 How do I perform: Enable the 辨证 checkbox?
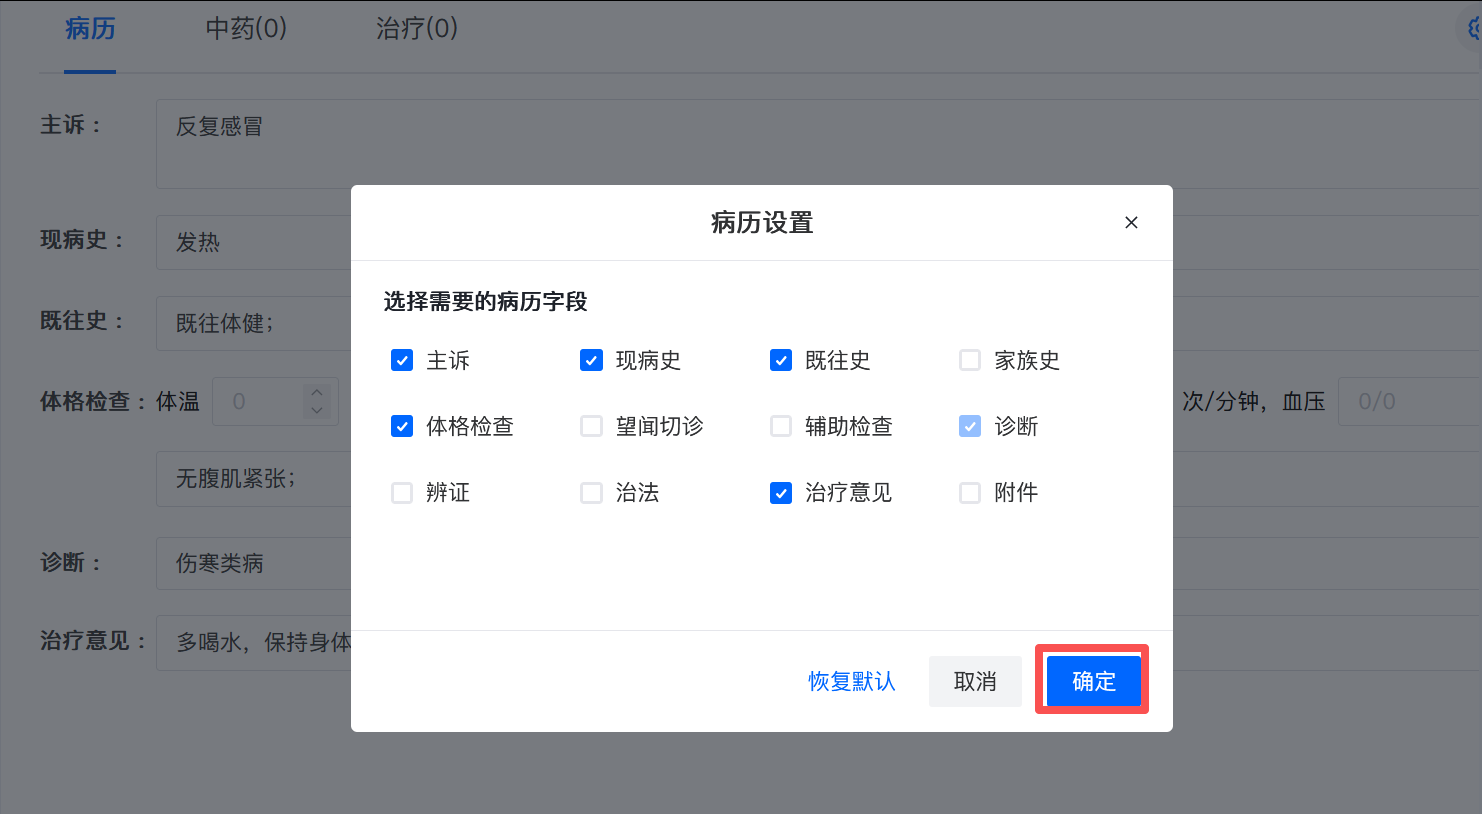pyautogui.click(x=402, y=492)
